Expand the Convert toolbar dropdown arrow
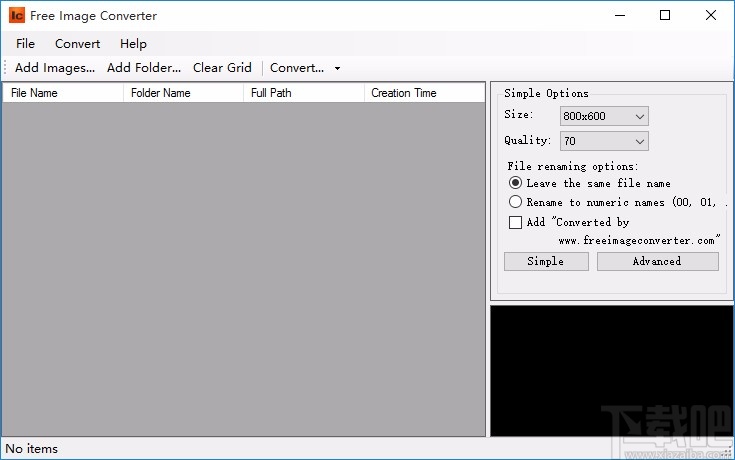 point(338,68)
